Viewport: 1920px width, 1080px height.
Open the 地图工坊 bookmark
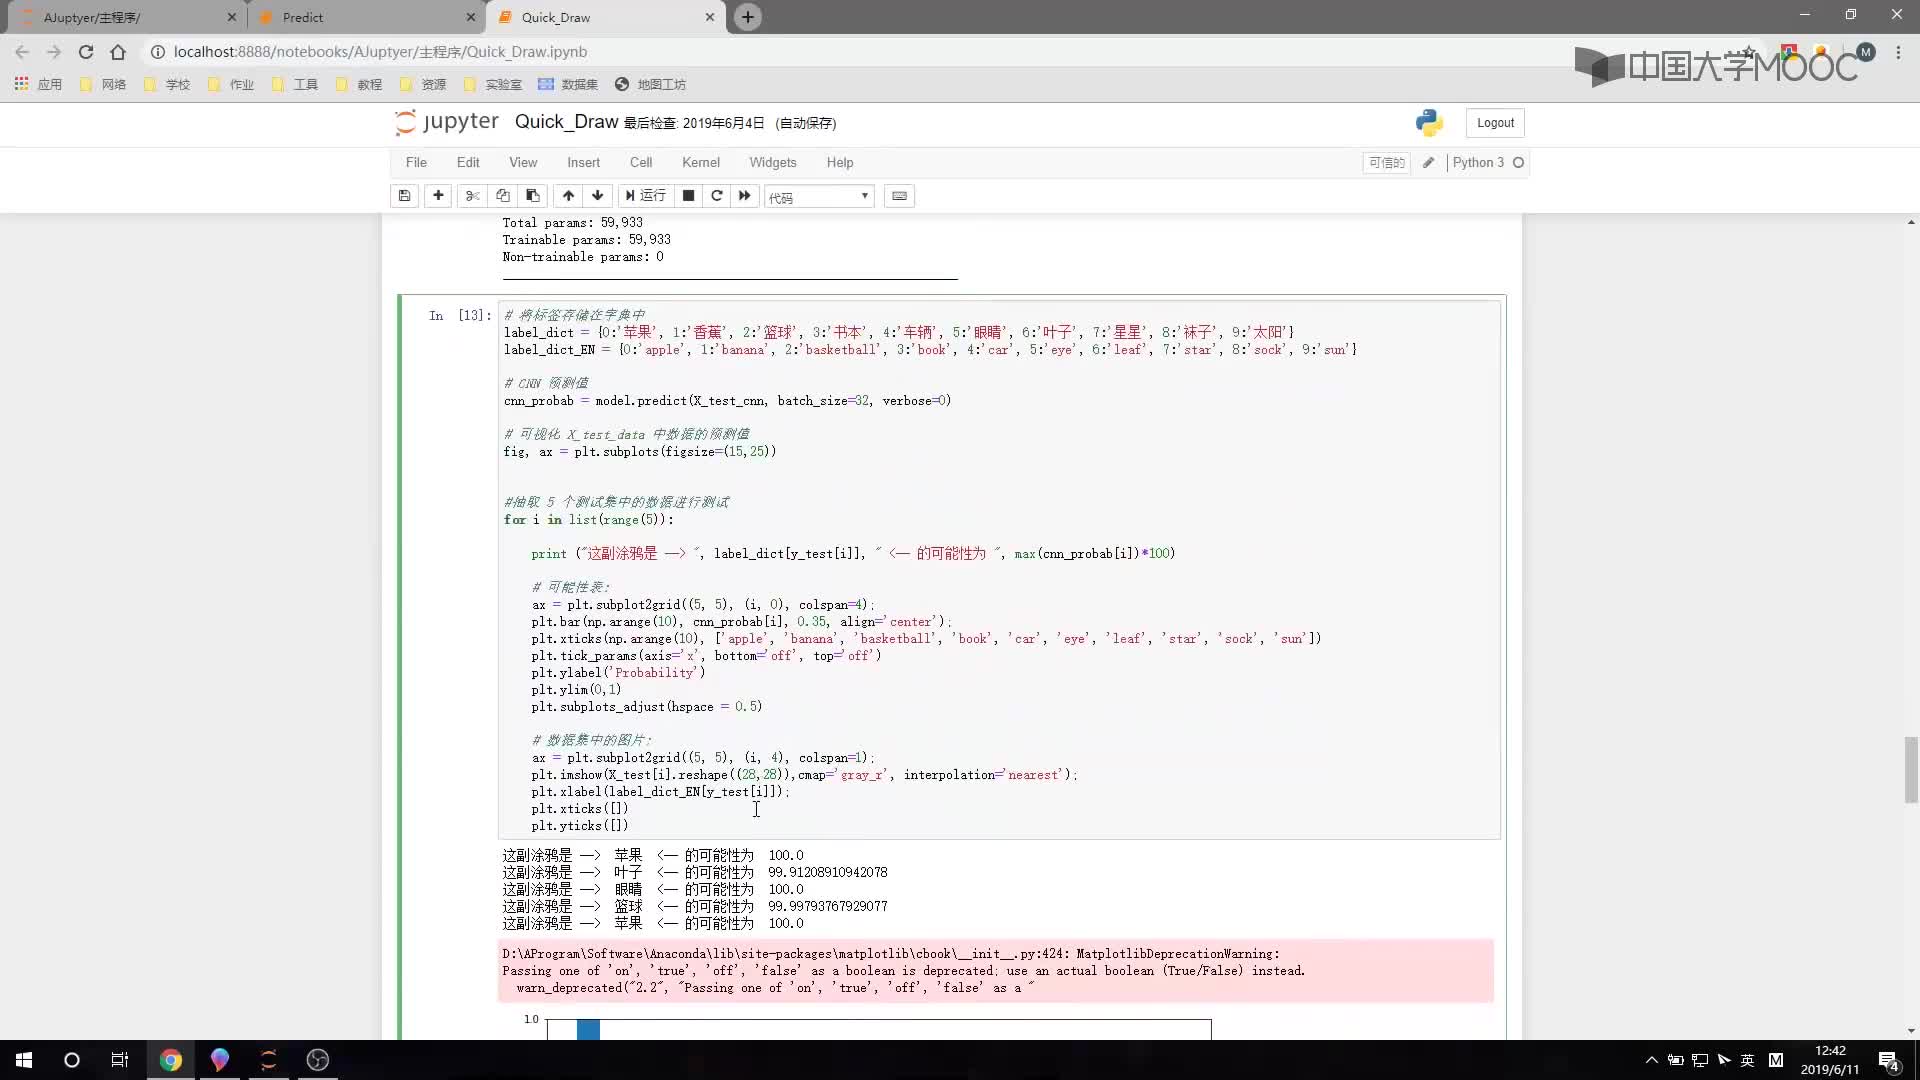point(650,85)
